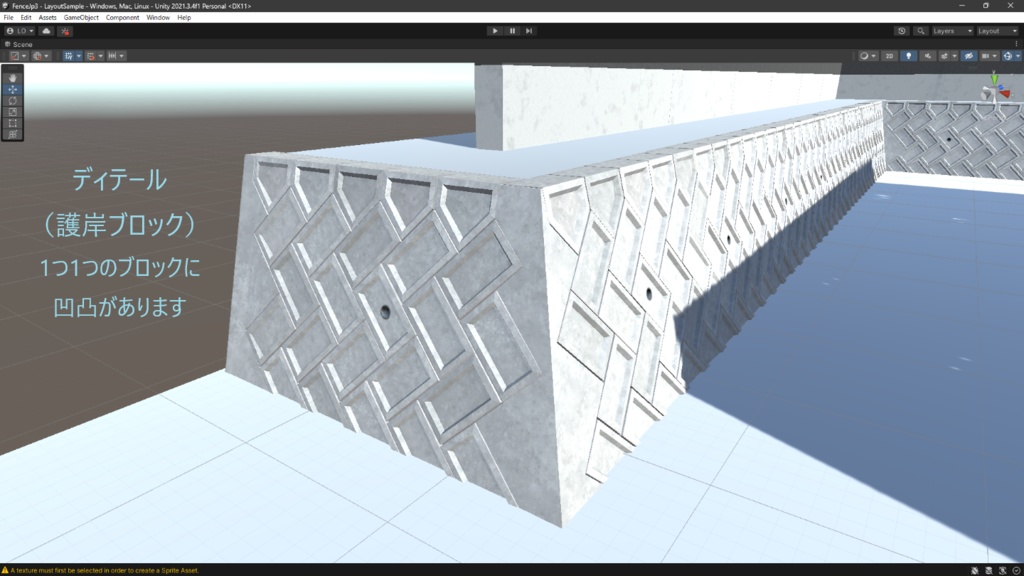Click the drag handle of tools overlay
1024x576 pixels.
coord(12,68)
